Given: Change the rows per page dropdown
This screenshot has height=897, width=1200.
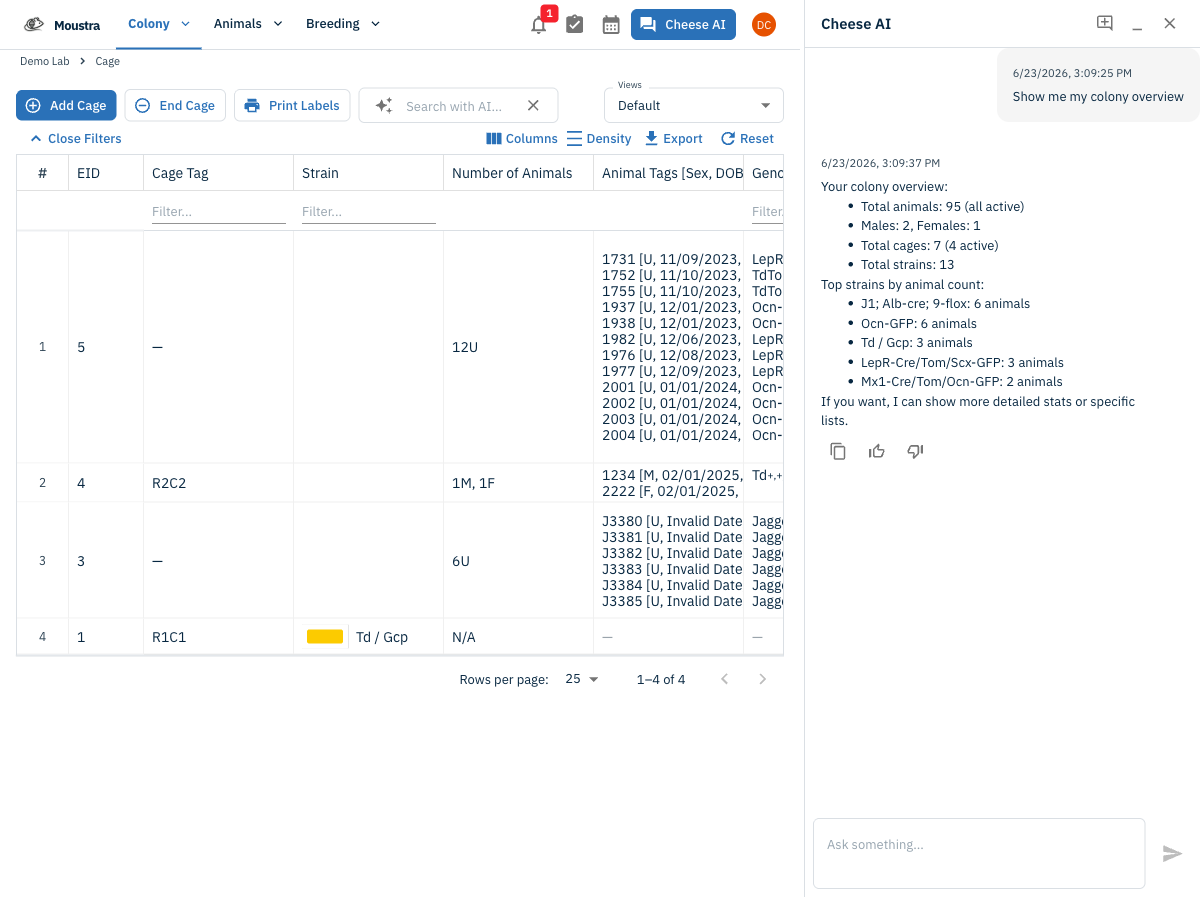Looking at the screenshot, I should click(x=582, y=679).
